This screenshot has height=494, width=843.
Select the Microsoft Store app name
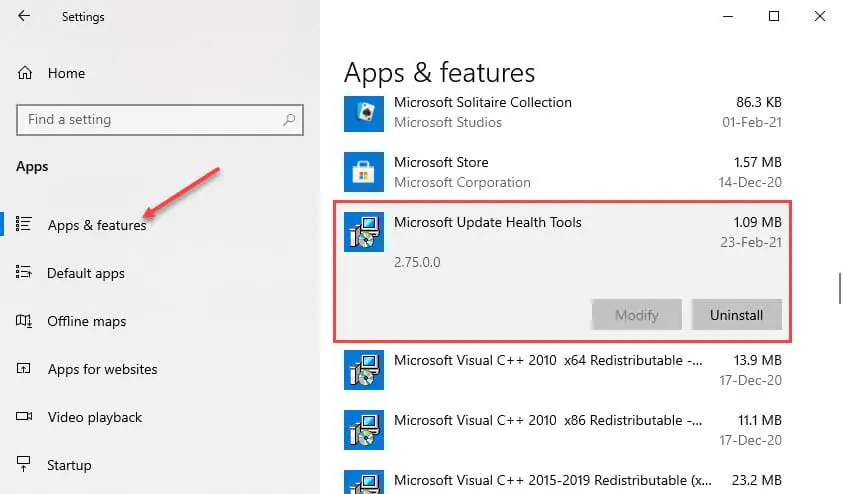(x=441, y=162)
